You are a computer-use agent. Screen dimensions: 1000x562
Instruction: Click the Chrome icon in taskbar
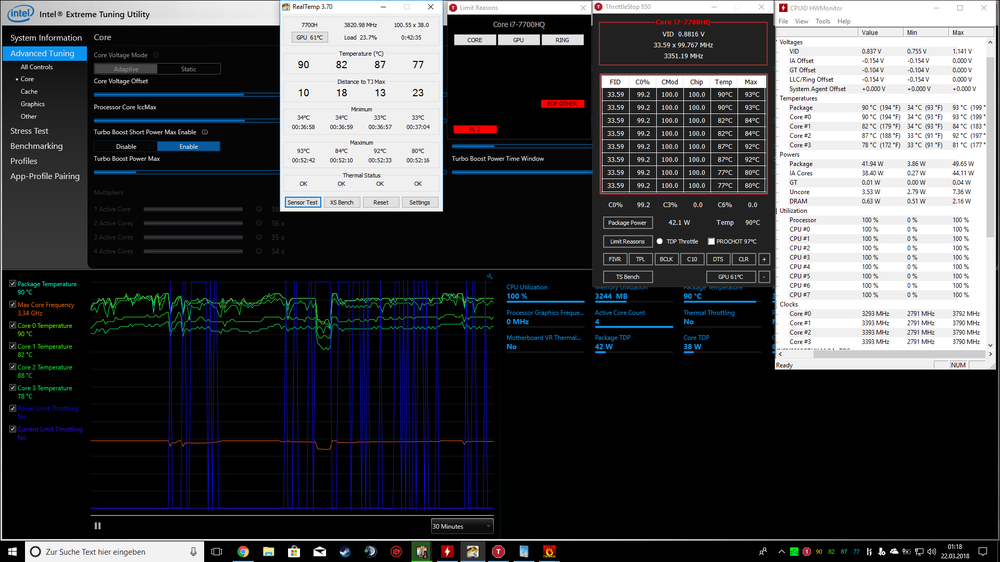point(243,551)
